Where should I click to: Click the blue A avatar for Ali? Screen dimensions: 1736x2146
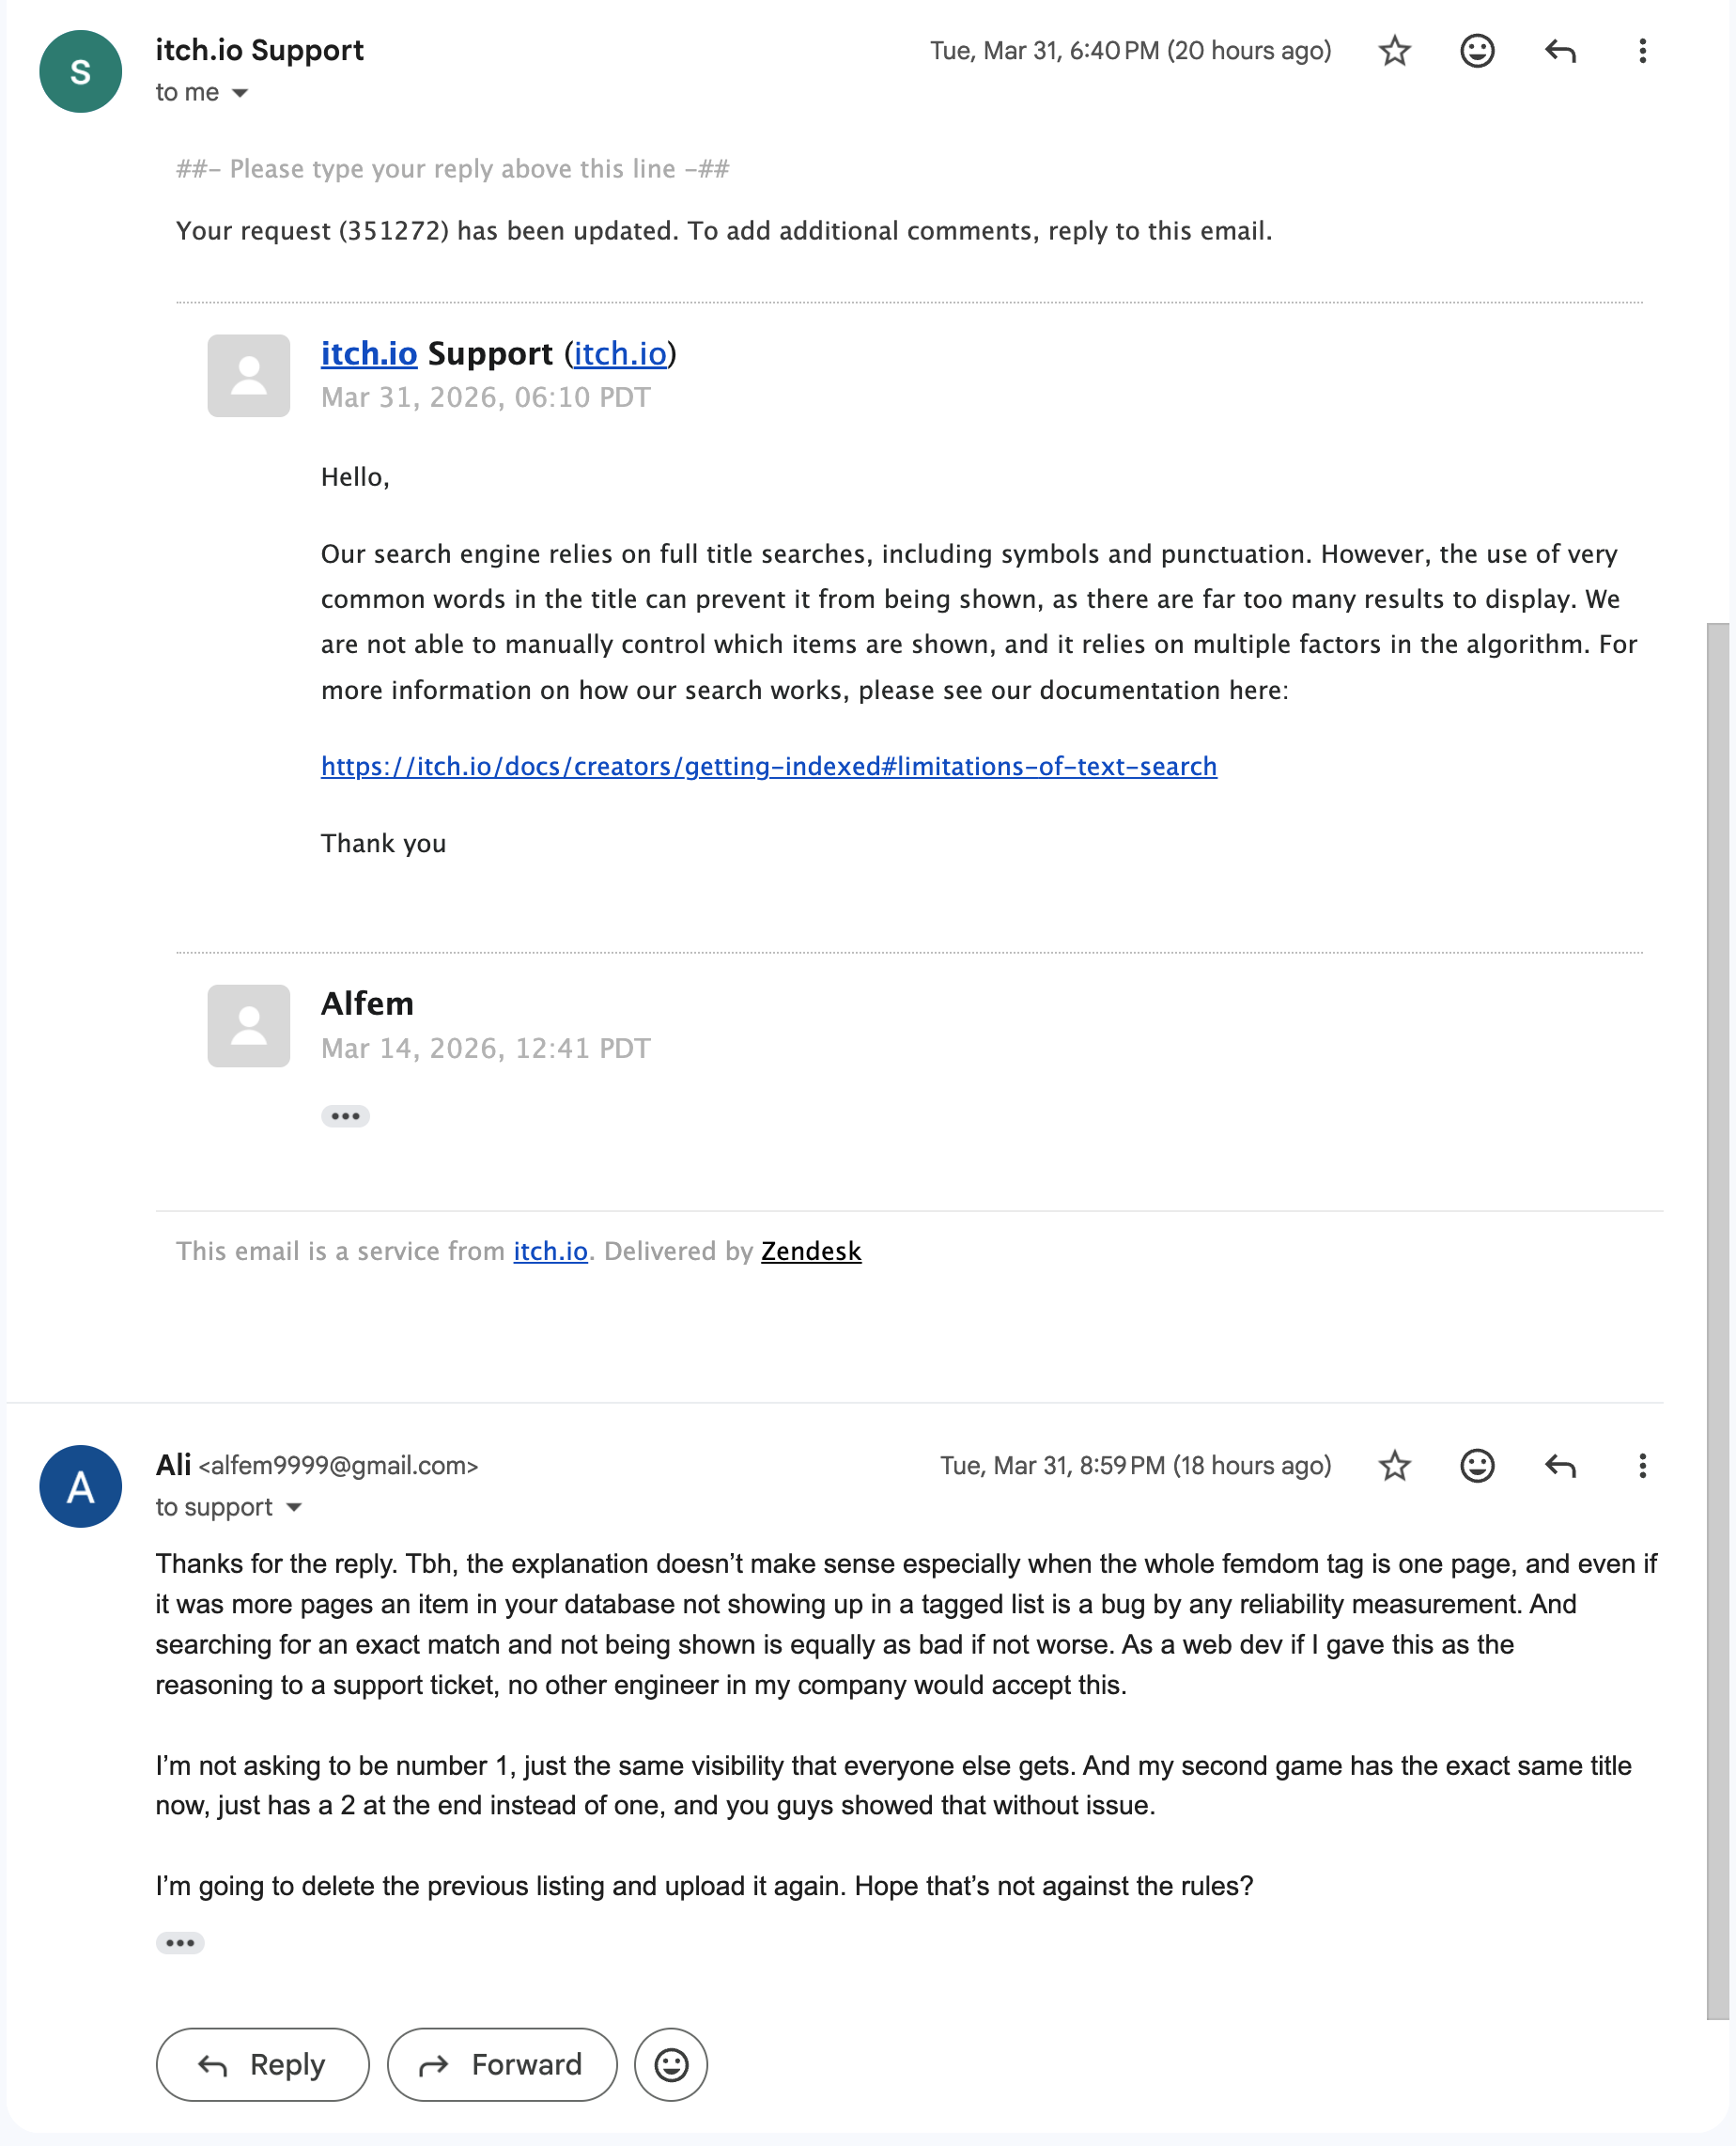pyautogui.click(x=80, y=1486)
